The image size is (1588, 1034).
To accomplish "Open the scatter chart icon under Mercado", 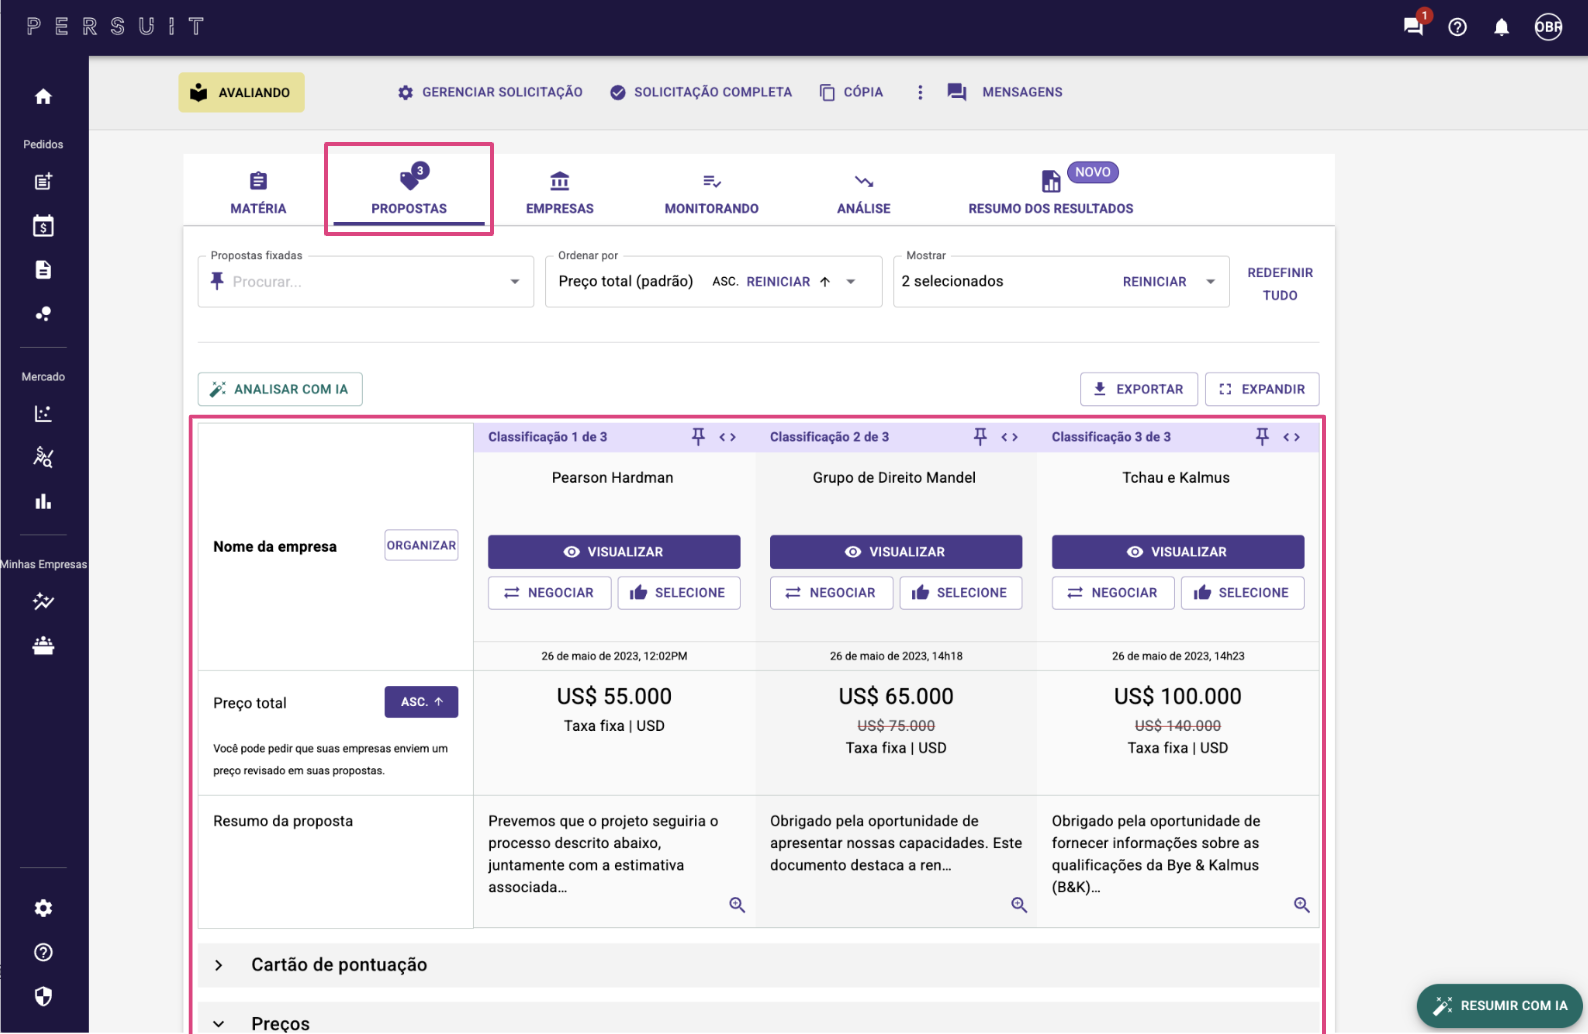I will [x=43, y=413].
